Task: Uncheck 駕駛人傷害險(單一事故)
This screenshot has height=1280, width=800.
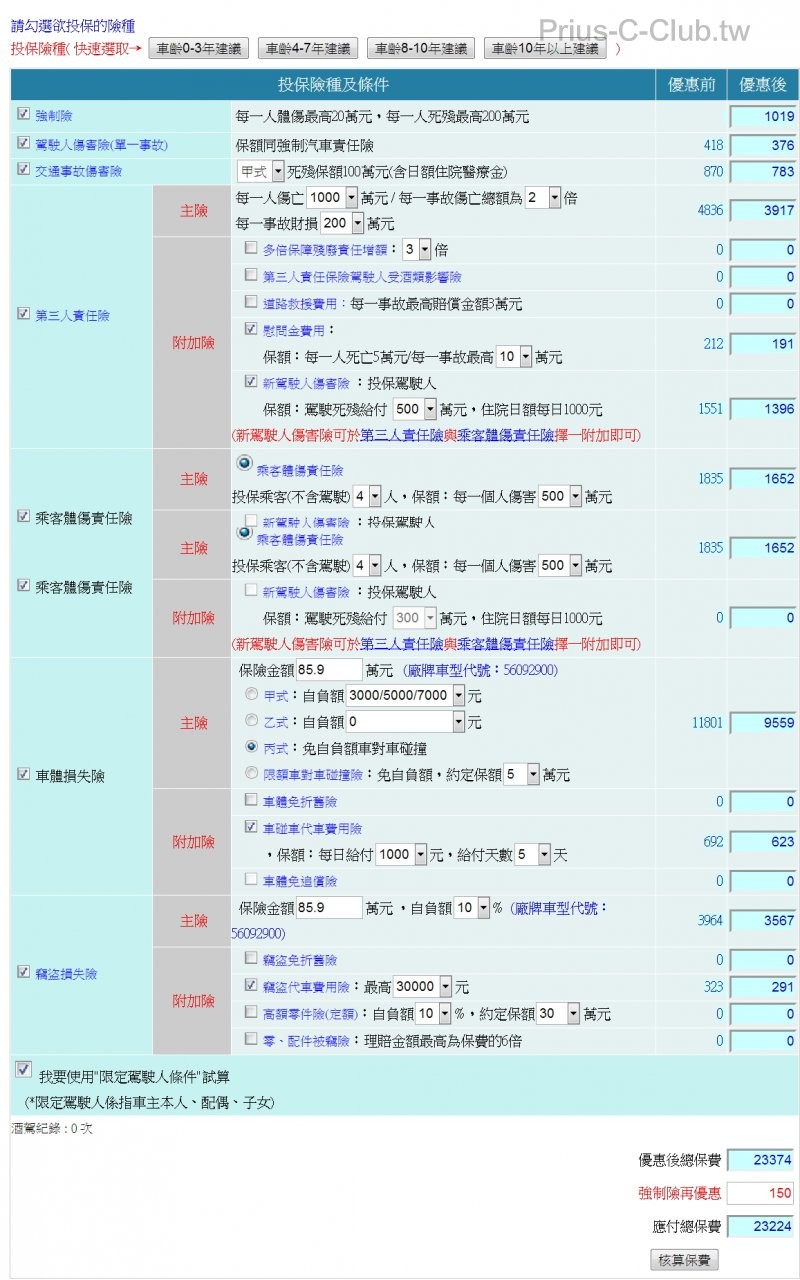Action: pos(24,144)
